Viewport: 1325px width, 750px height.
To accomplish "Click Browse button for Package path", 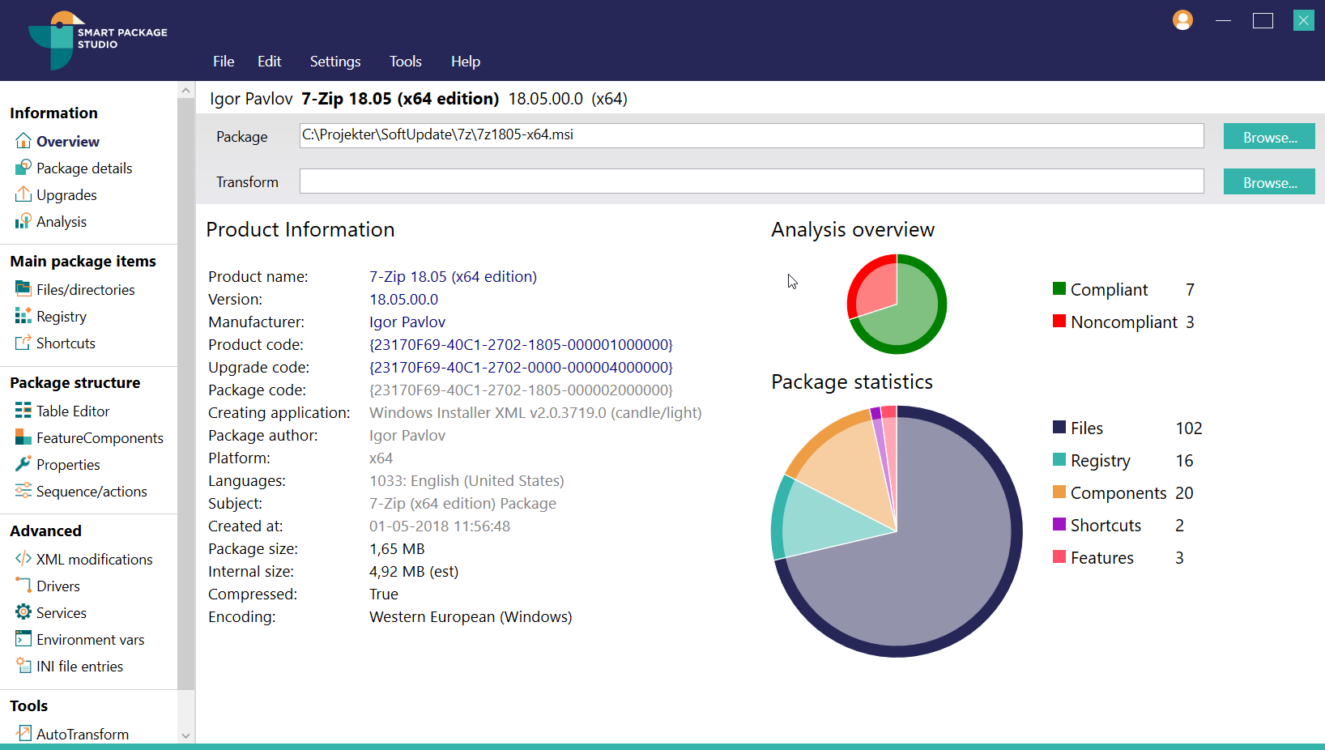I will (1269, 137).
